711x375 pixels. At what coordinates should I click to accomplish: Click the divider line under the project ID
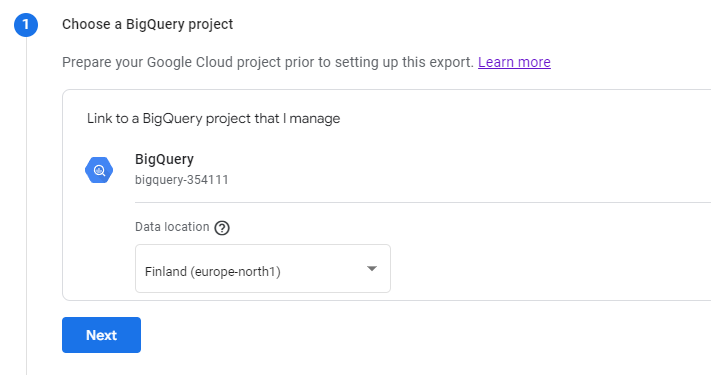(x=423, y=202)
